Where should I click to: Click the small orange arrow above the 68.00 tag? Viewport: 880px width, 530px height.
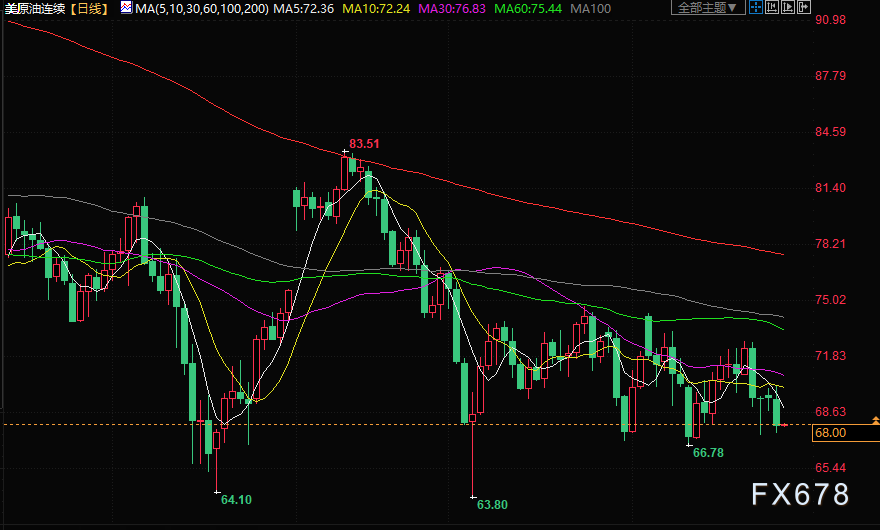[876, 421]
